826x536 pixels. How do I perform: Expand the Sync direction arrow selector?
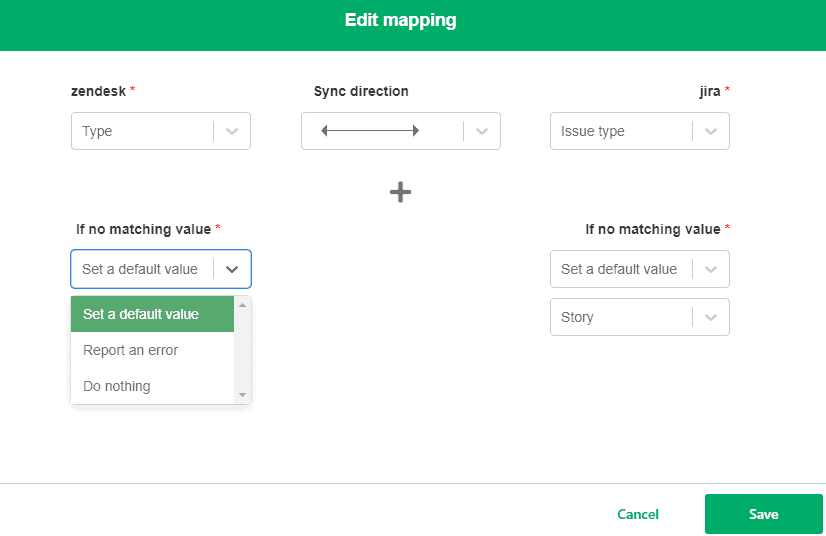400,131
